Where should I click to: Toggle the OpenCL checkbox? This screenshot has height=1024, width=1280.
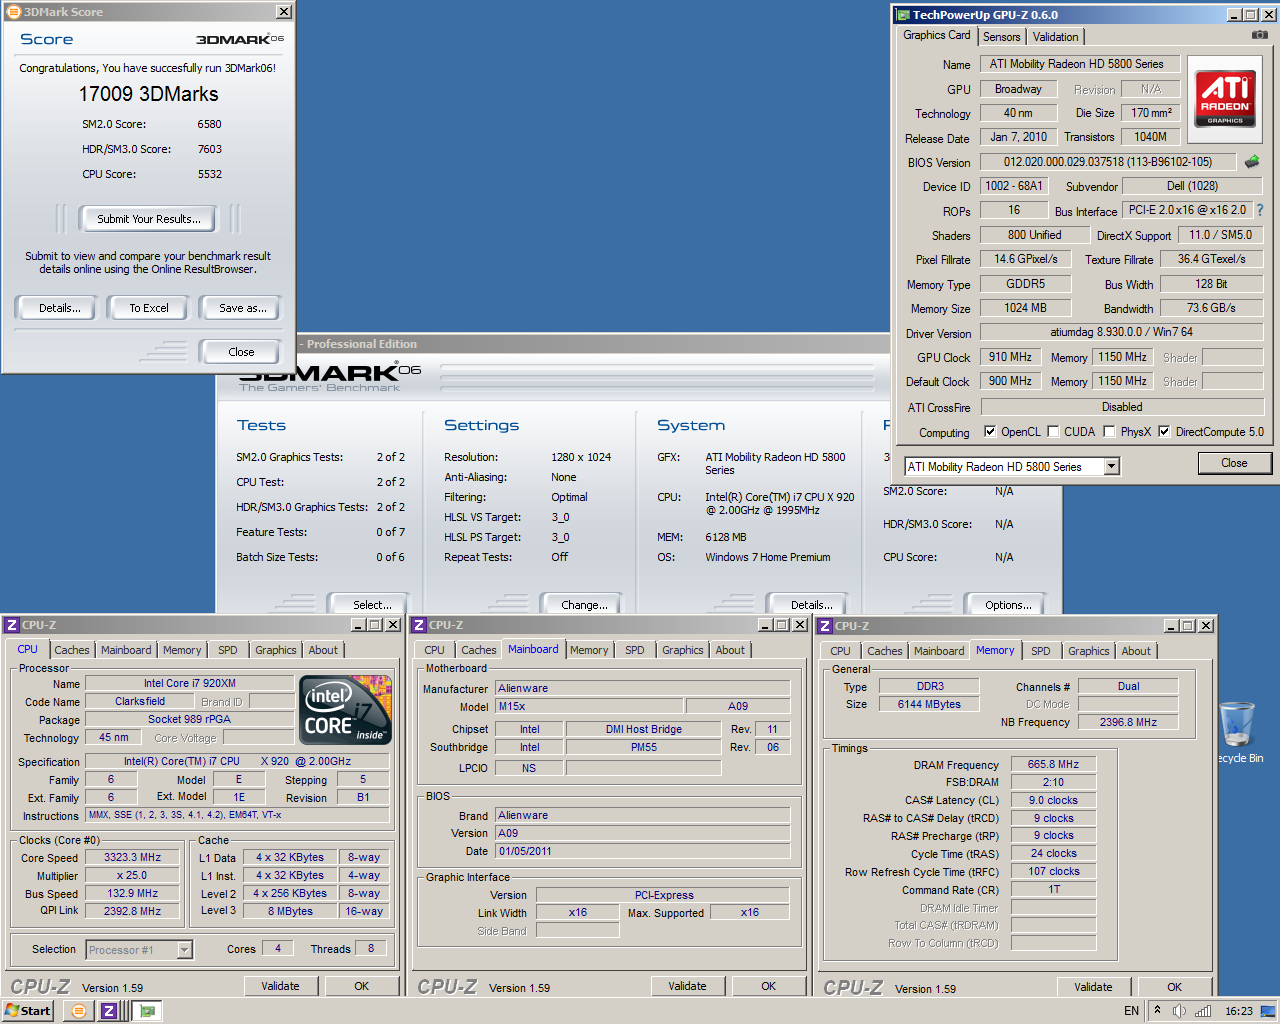990,432
